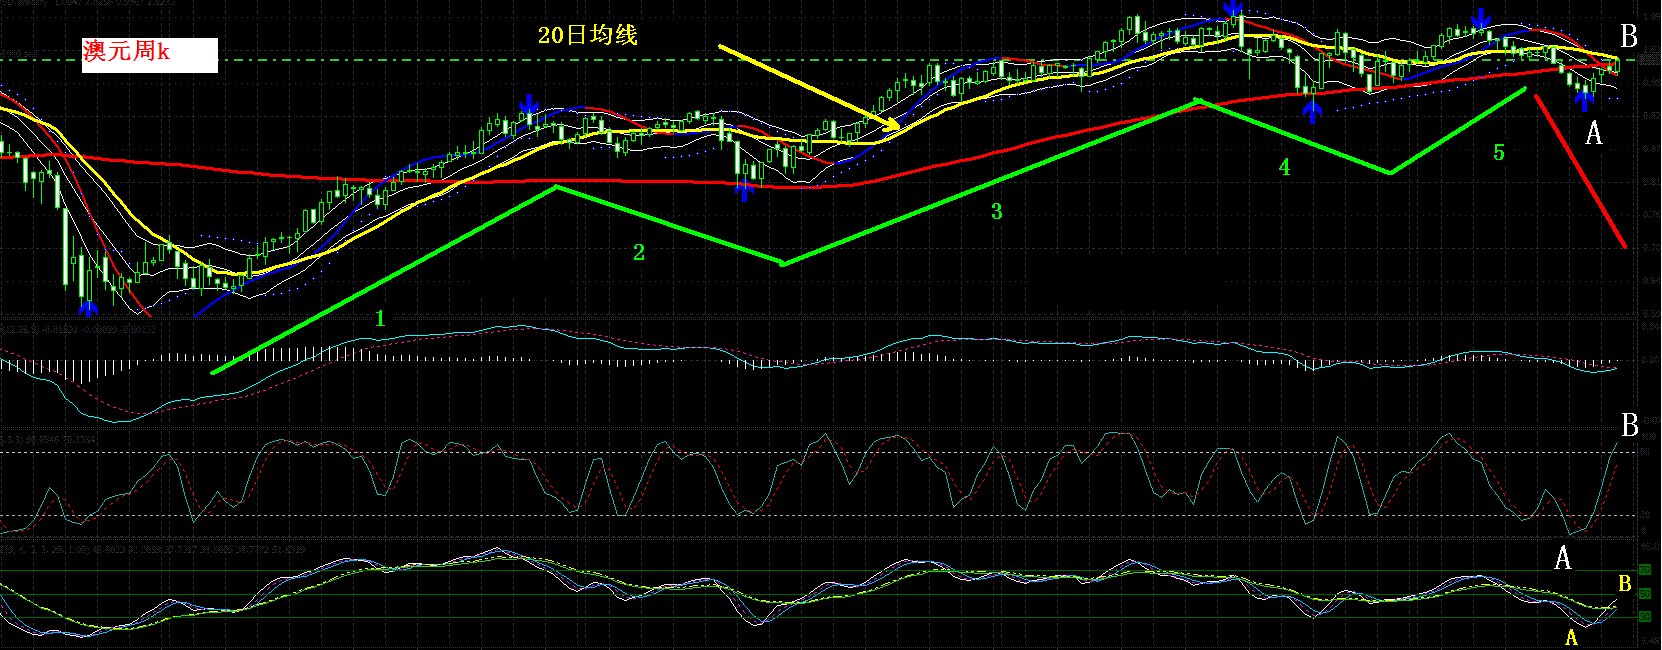1662x650 pixels.
Task: Select yellow label A in bottom panel
Action: [1571, 638]
